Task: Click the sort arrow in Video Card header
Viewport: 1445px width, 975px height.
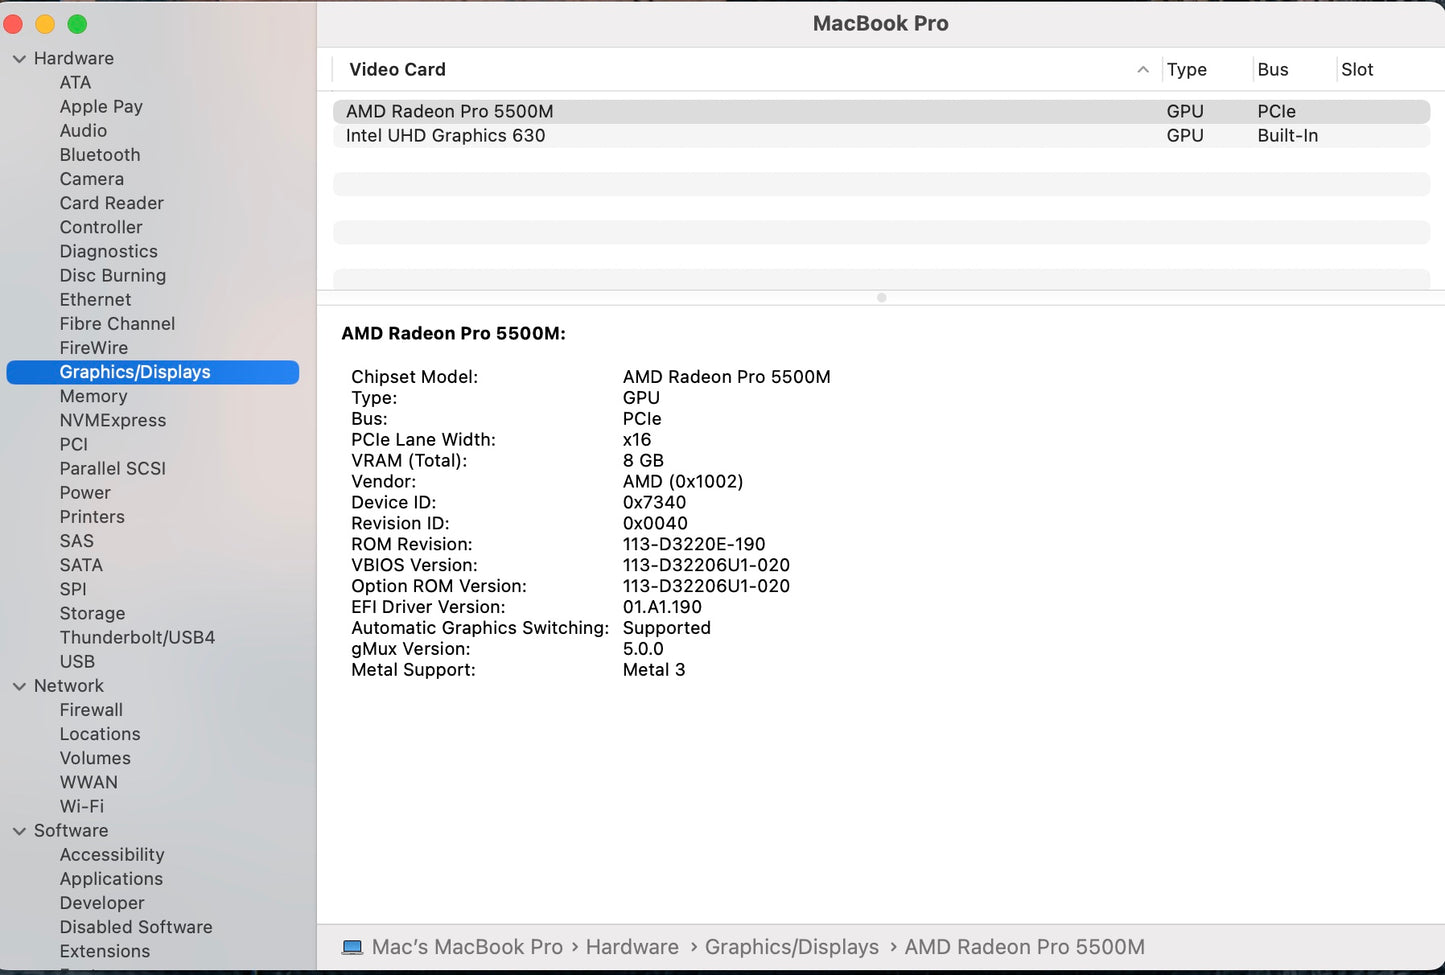Action: [1142, 70]
